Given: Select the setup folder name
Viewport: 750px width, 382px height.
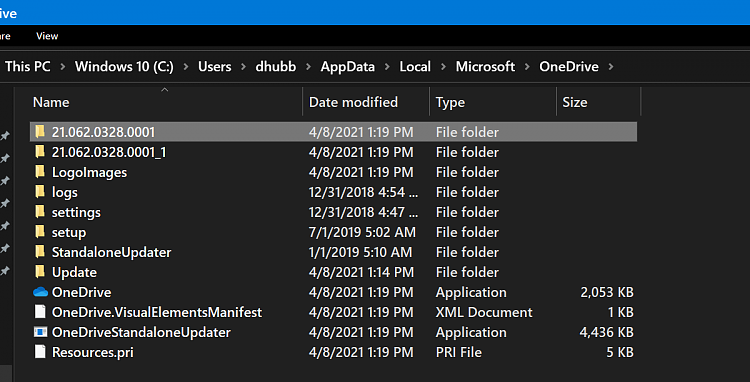Looking at the screenshot, I should tap(69, 232).
